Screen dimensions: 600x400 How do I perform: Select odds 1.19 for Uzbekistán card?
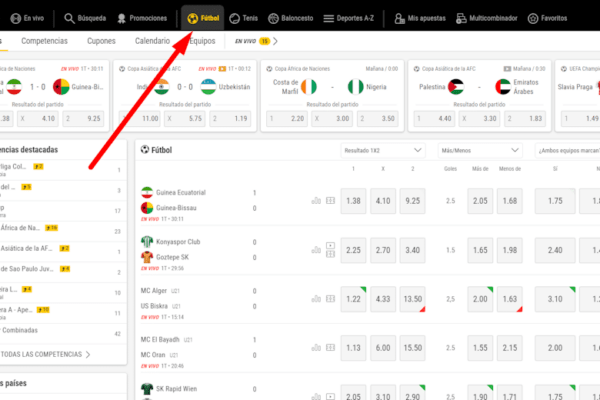[x=230, y=119]
